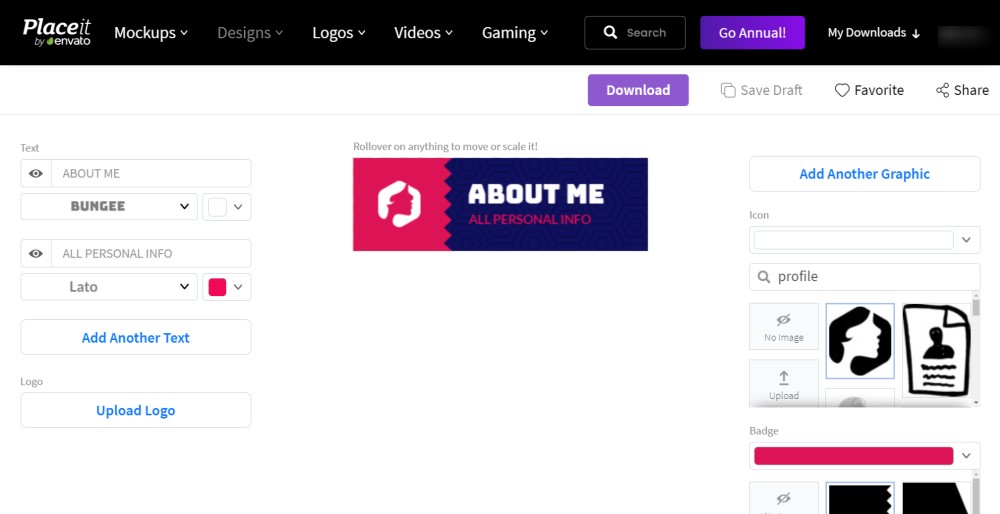
Task: Click ALL PERSONAL INFO subtitle in banner
Action: pos(529,220)
